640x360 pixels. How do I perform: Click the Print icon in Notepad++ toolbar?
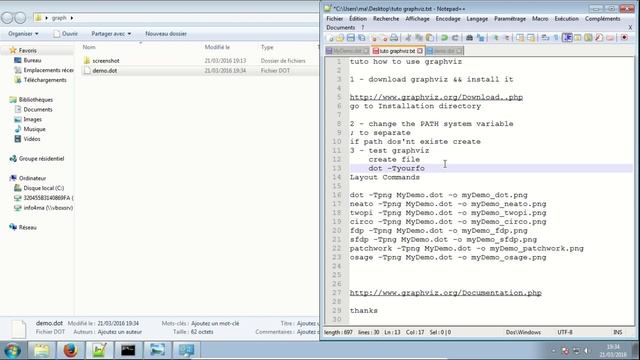pos(394,38)
